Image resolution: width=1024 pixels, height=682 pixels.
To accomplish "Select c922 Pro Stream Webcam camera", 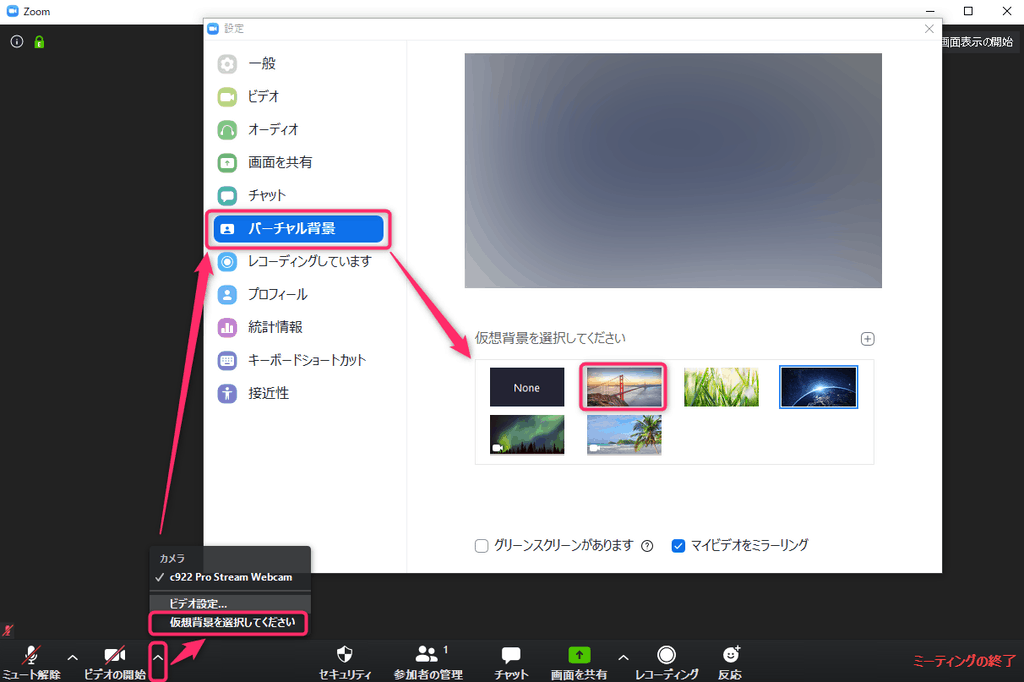I will click(231, 578).
